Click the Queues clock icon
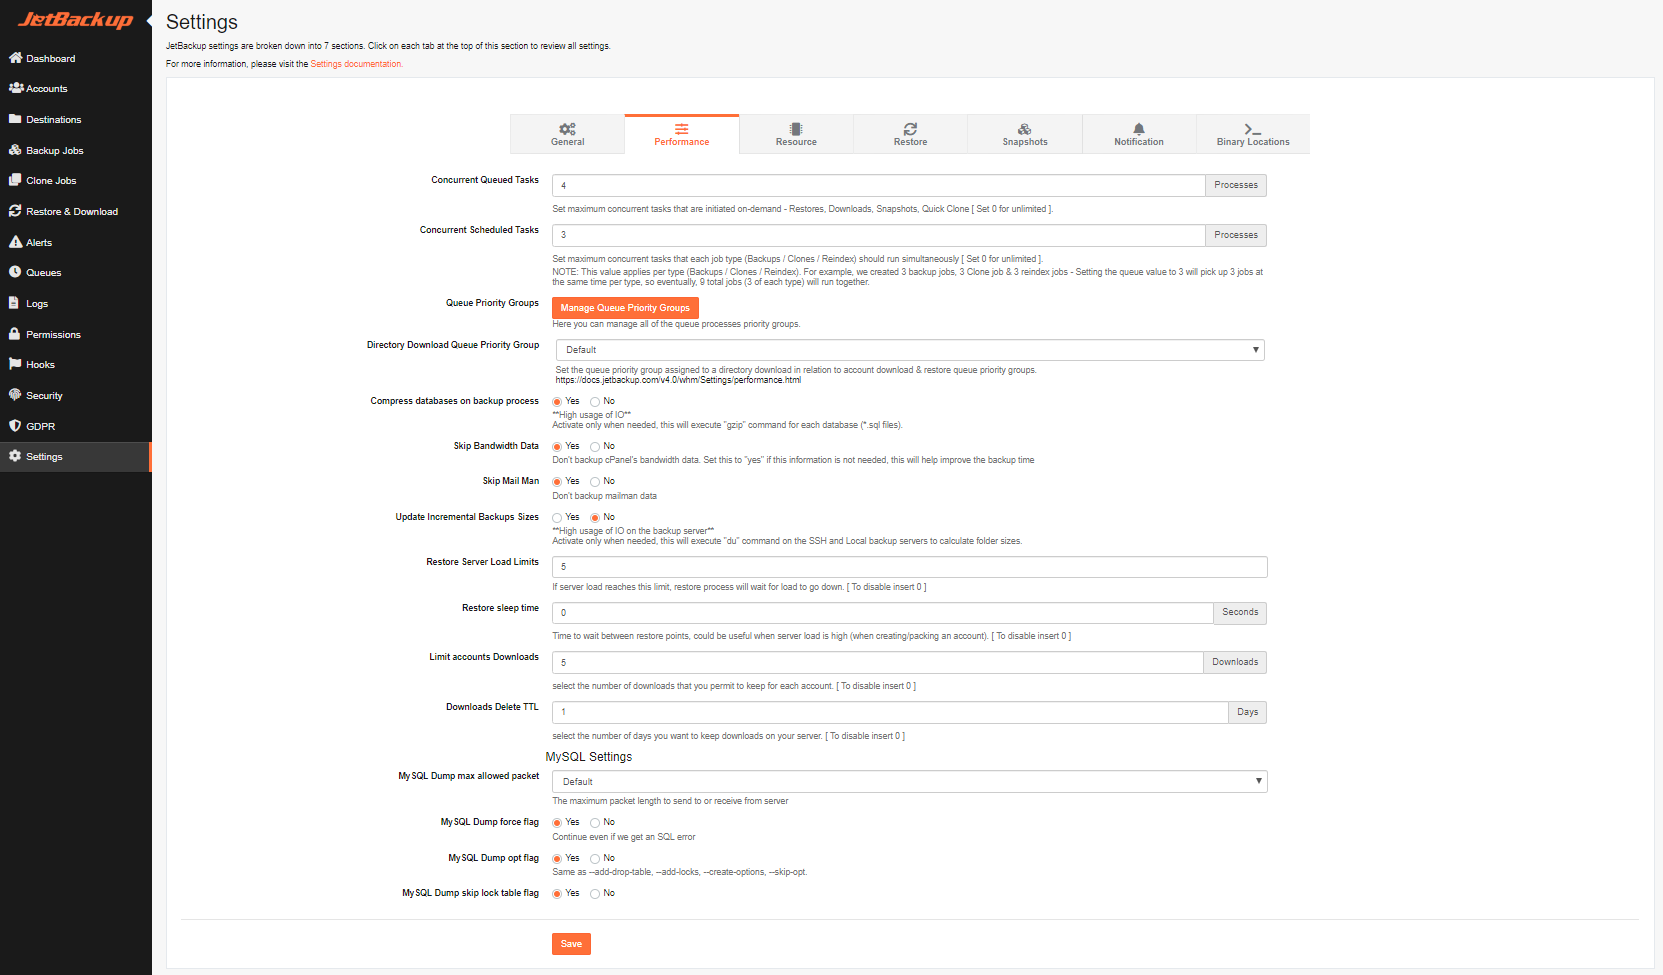 [15, 272]
